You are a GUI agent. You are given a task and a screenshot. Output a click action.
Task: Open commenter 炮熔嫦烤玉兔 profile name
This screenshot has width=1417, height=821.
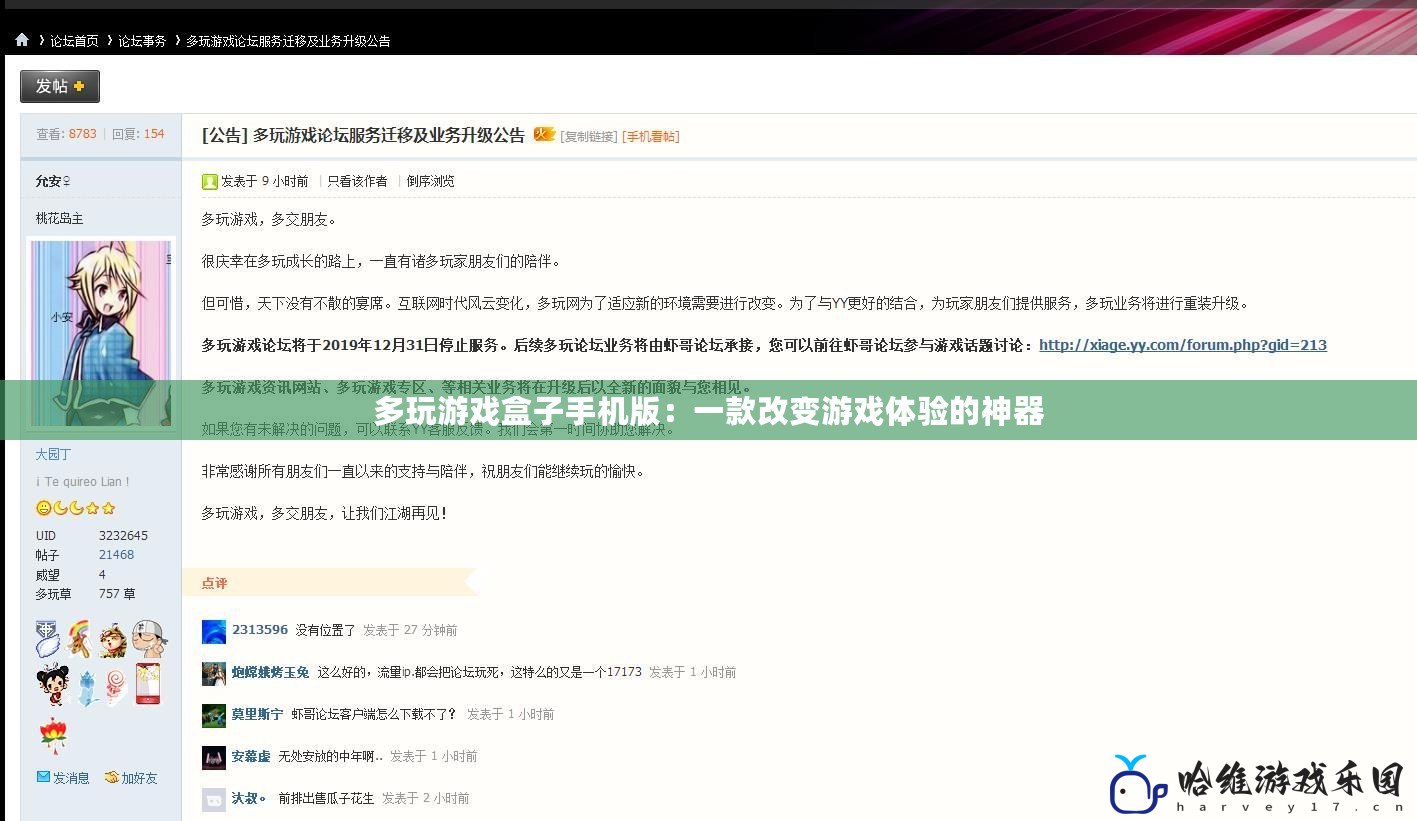pos(271,672)
